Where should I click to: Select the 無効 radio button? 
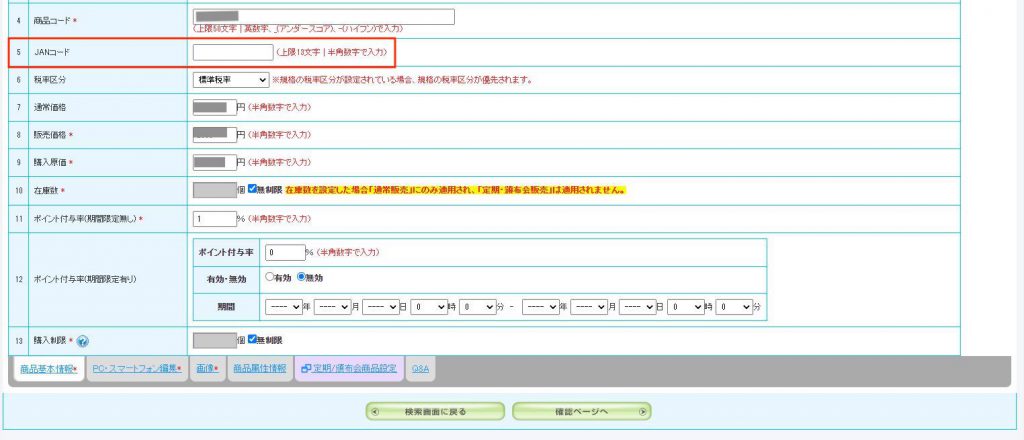pyautogui.click(x=301, y=277)
